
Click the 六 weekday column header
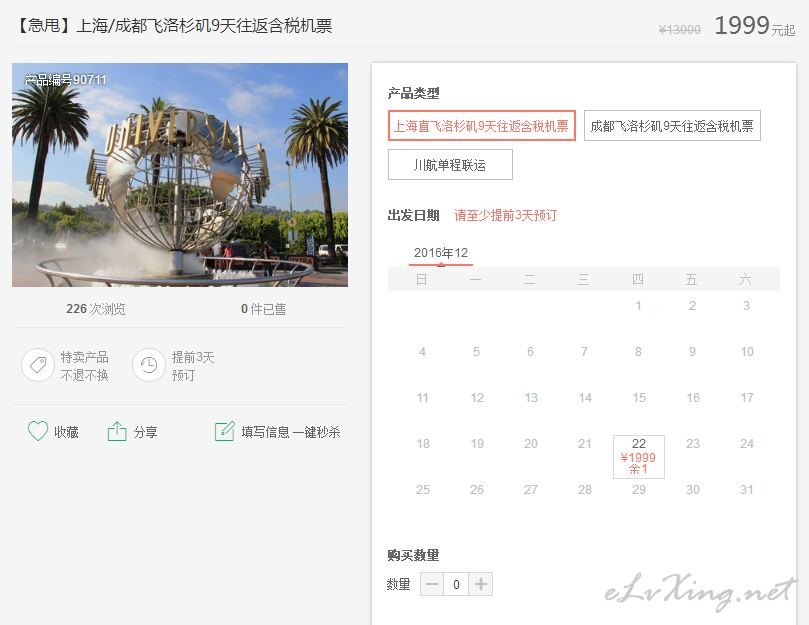click(745, 279)
